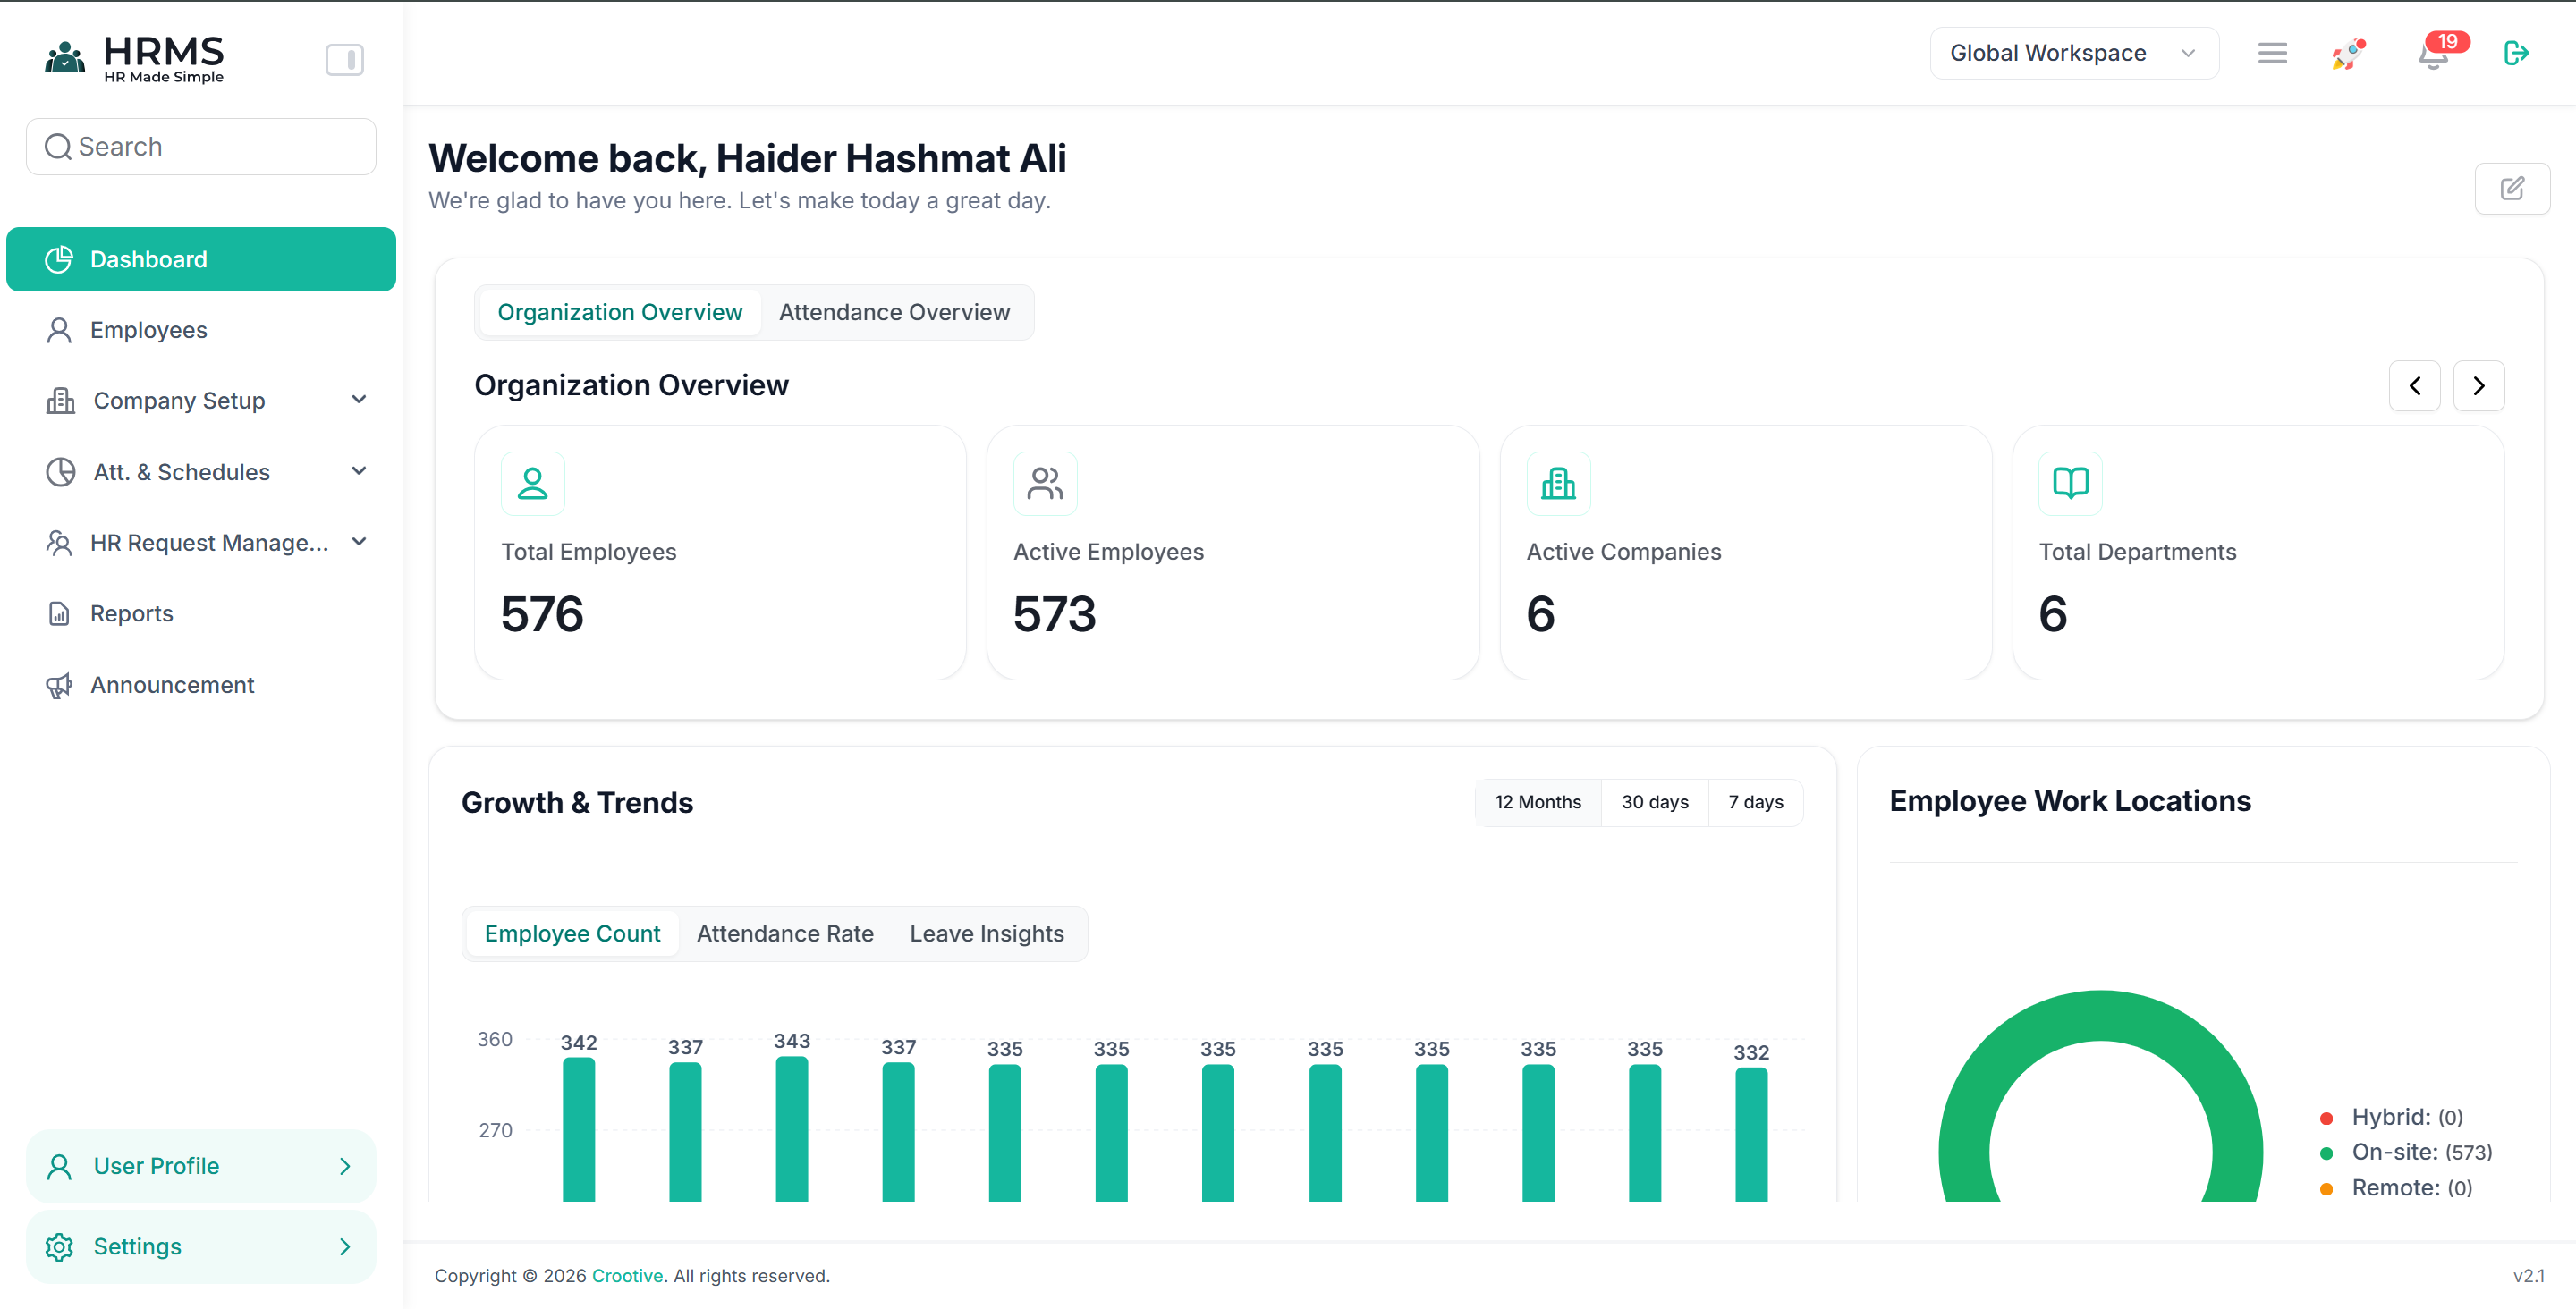Switch to Leave Insights tab
This screenshot has width=2576, height=1309.
pyautogui.click(x=986, y=934)
